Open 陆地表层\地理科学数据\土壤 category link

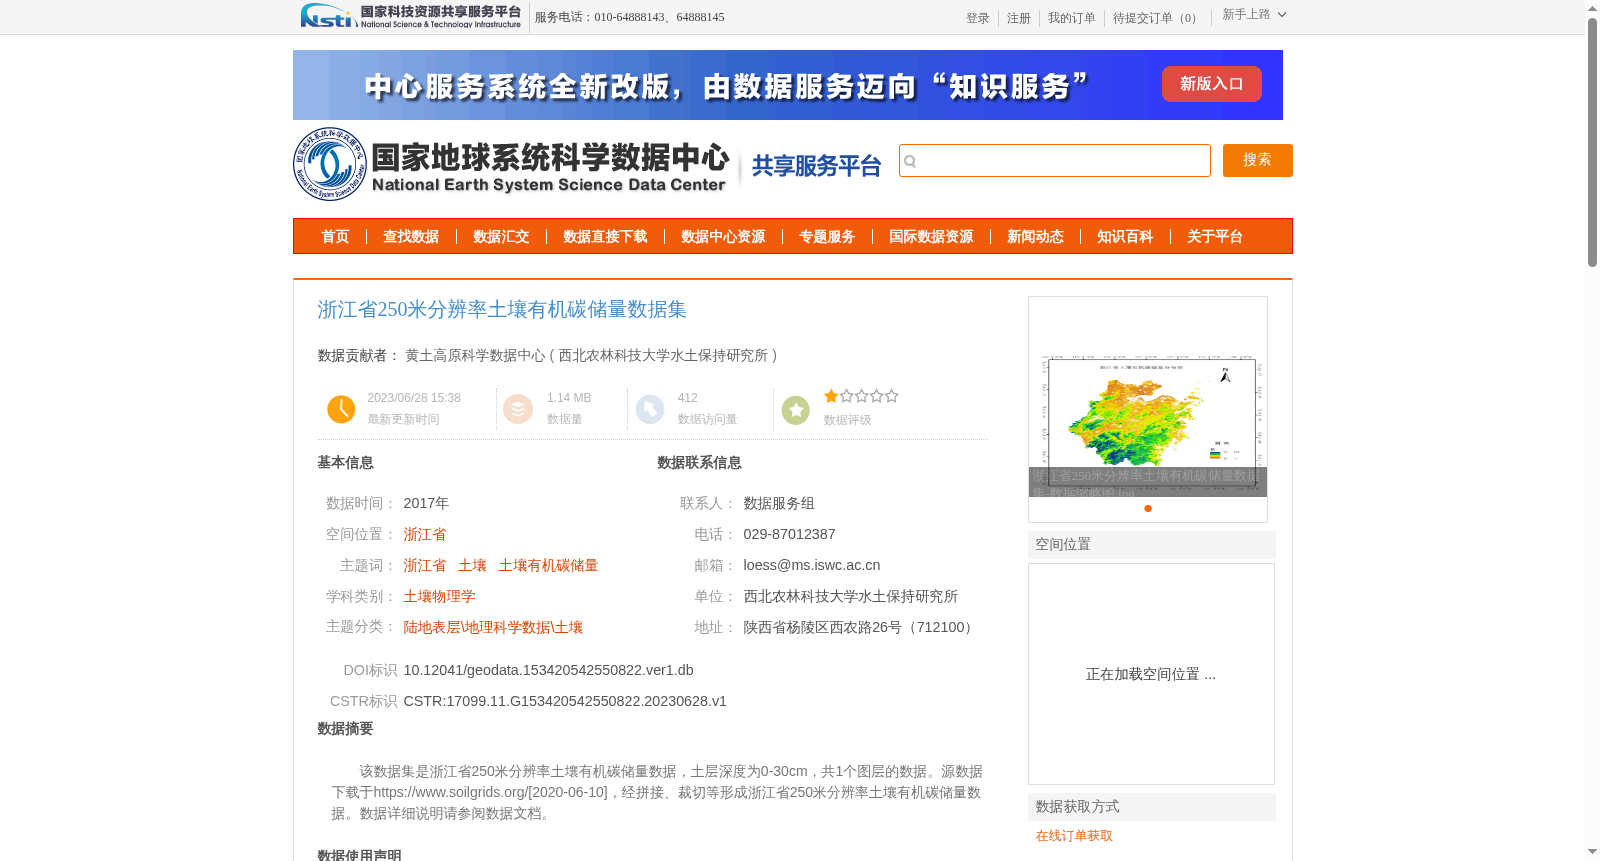[493, 628]
